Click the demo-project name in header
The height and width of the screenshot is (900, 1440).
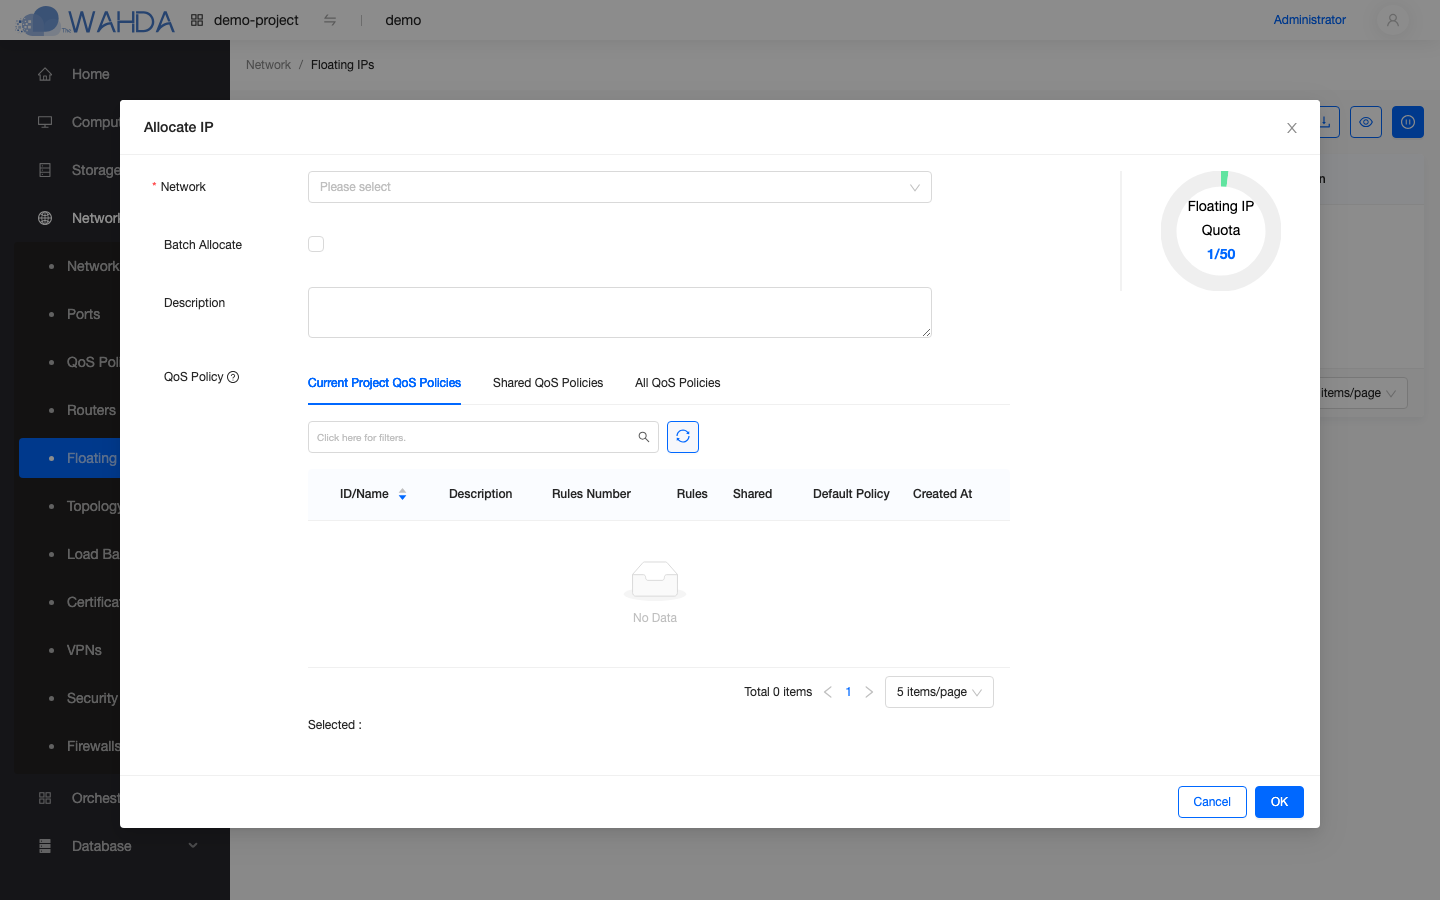(256, 20)
